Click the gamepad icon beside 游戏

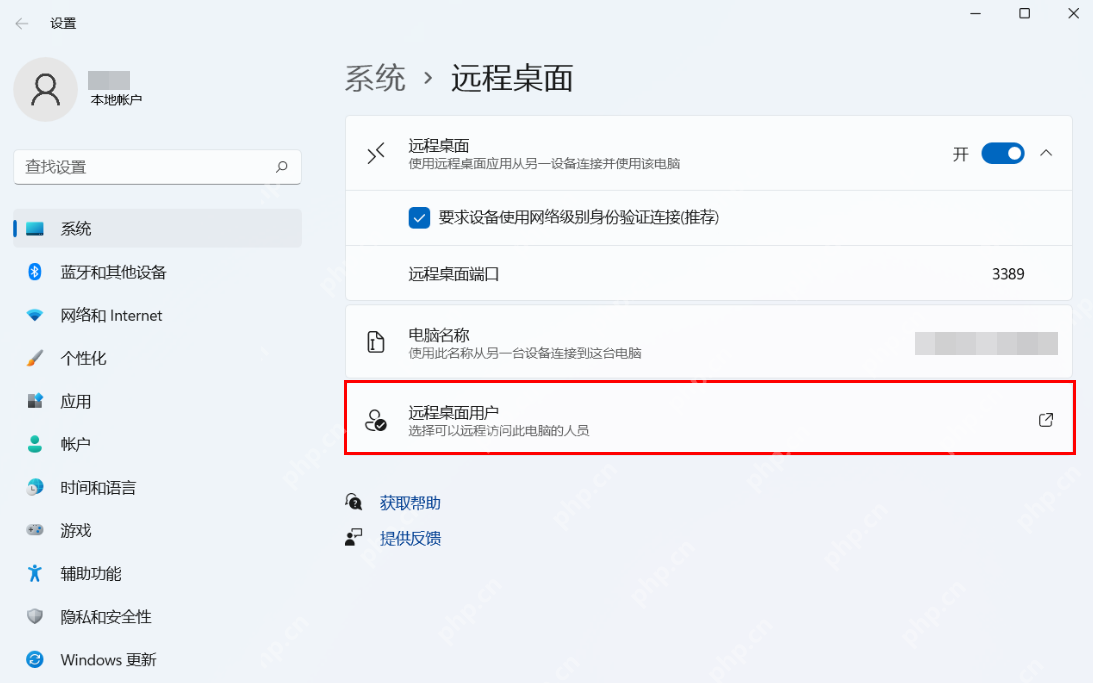click(x=35, y=530)
